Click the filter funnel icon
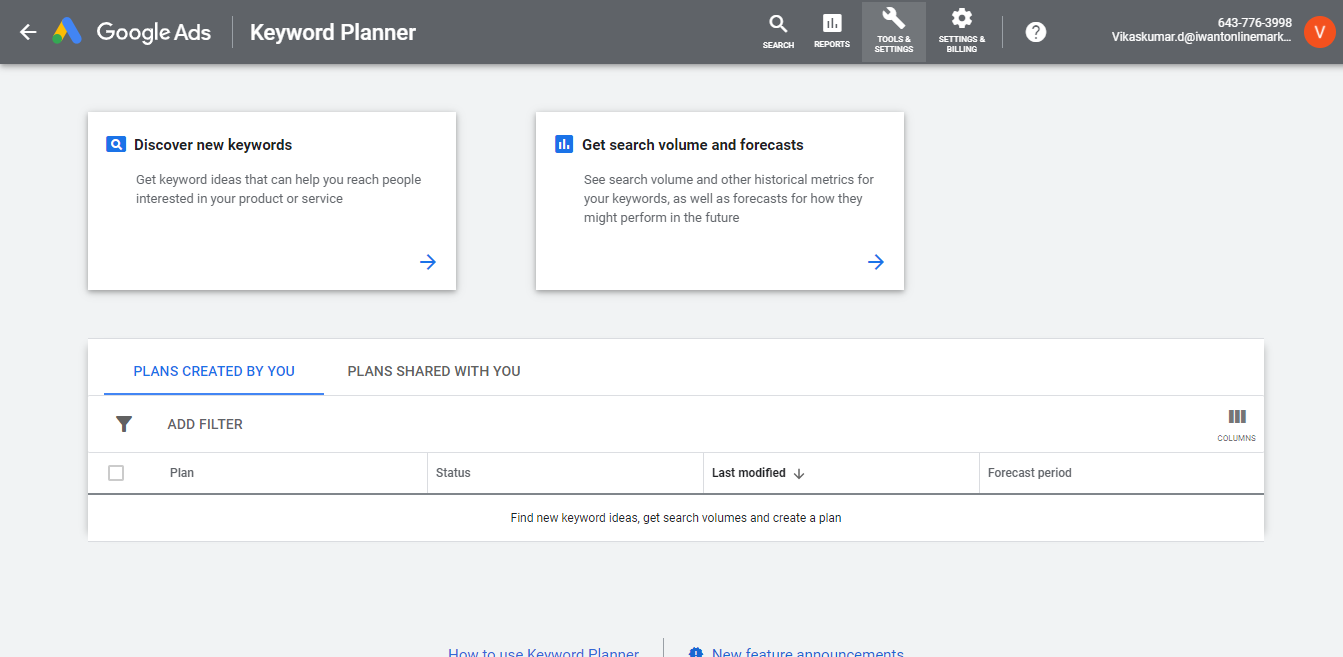Viewport: 1343px width, 657px height. pyautogui.click(x=124, y=424)
